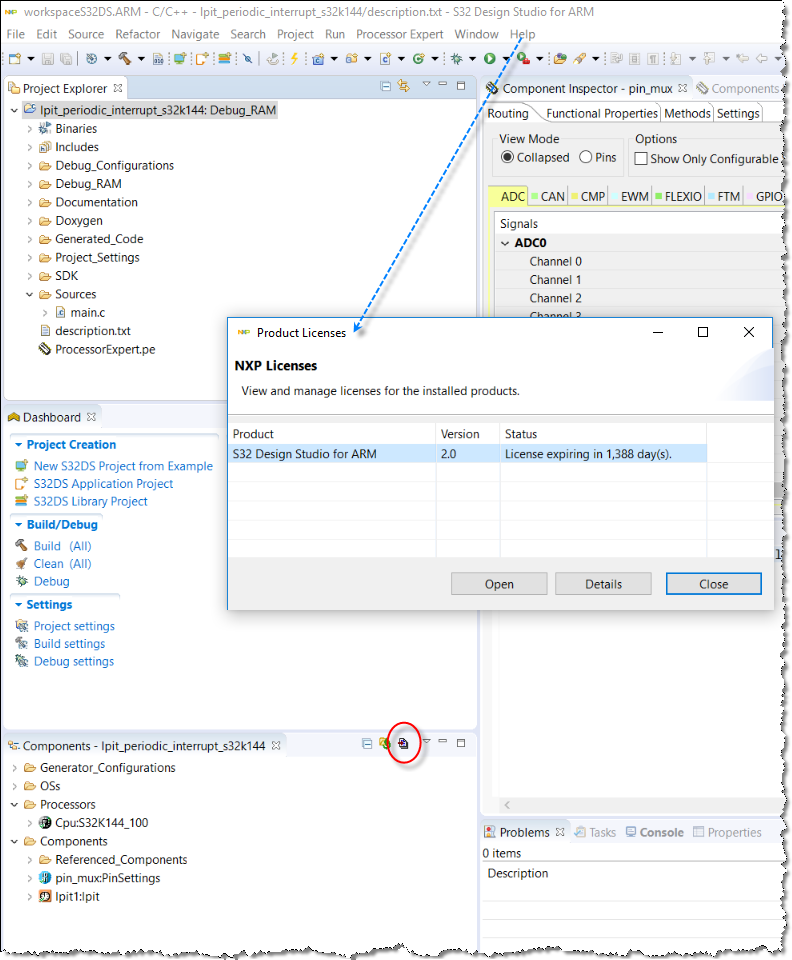Click the Project settings link in Dashboard
This screenshot has height=960, width=792.
point(74,626)
